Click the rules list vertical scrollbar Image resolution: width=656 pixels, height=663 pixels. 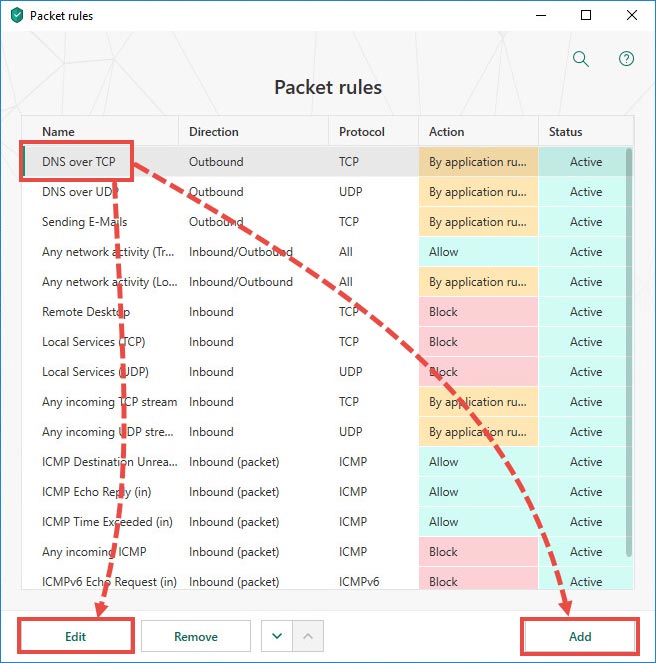click(x=629, y=352)
